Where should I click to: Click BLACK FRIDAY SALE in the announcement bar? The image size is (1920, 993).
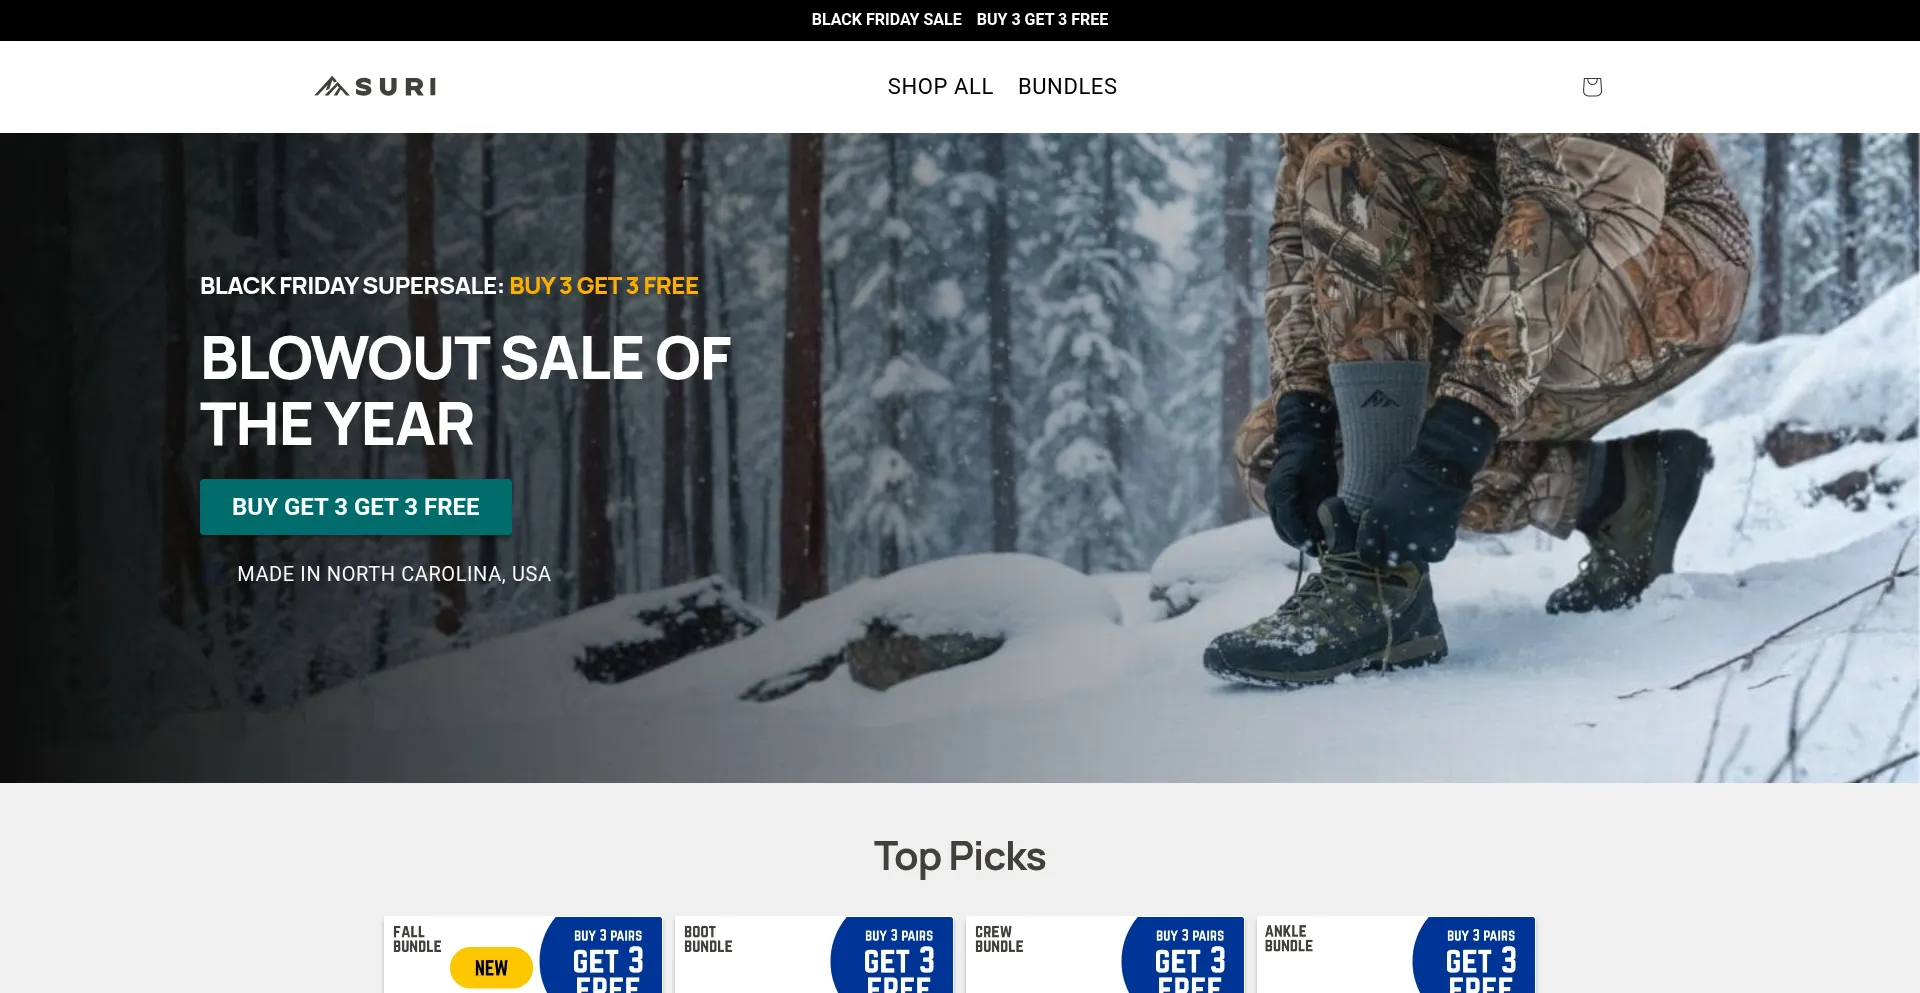pyautogui.click(x=886, y=19)
